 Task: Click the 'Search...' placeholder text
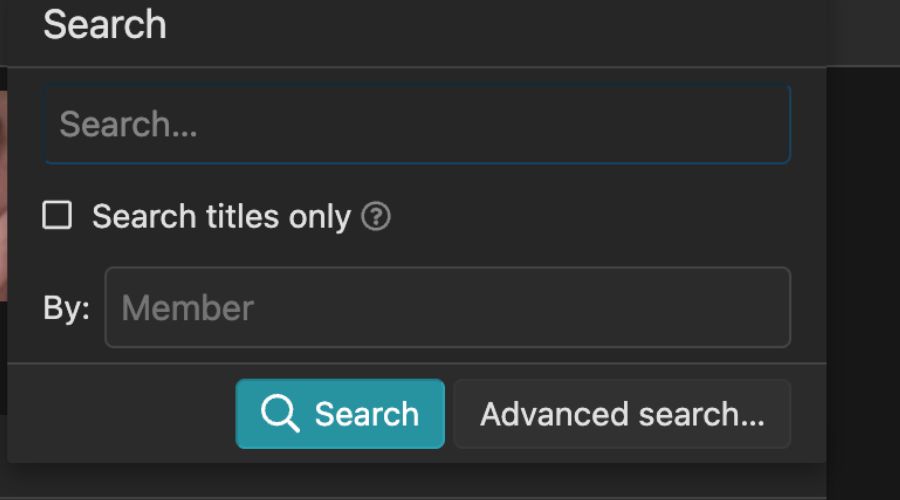[128, 125]
